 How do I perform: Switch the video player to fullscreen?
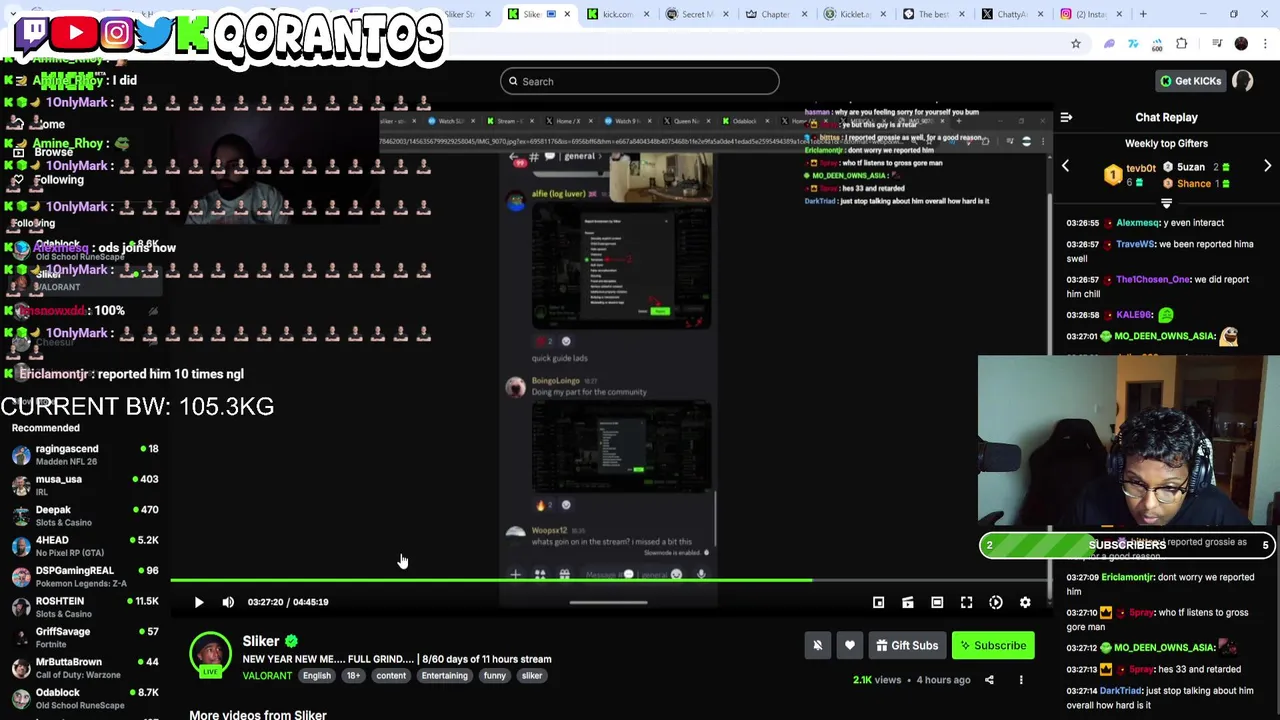click(x=966, y=602)
